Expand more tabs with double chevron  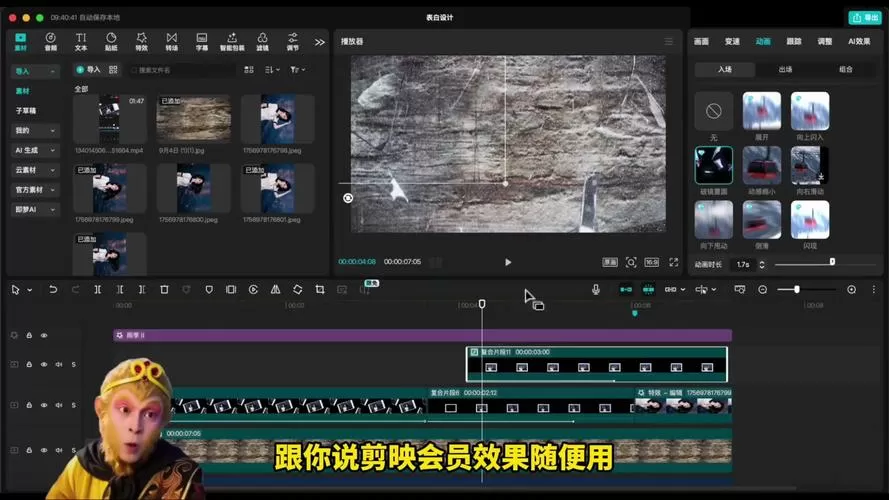click(320, 42)
